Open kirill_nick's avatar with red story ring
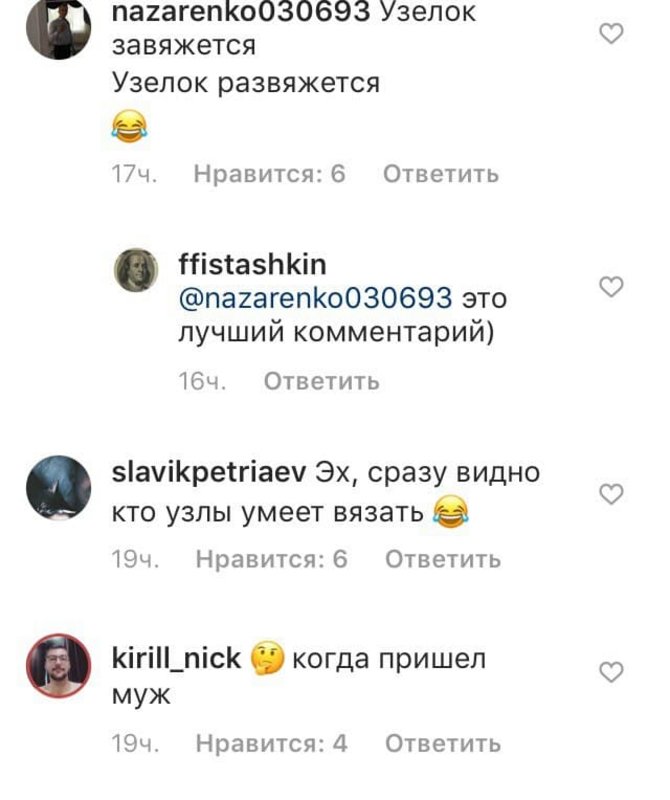 coord(58,665)
